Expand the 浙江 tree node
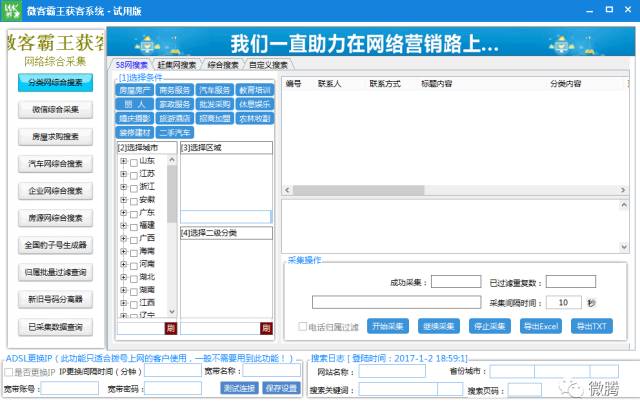The height and width of the screenshot is (417, 640). click(x=123, y=187)
